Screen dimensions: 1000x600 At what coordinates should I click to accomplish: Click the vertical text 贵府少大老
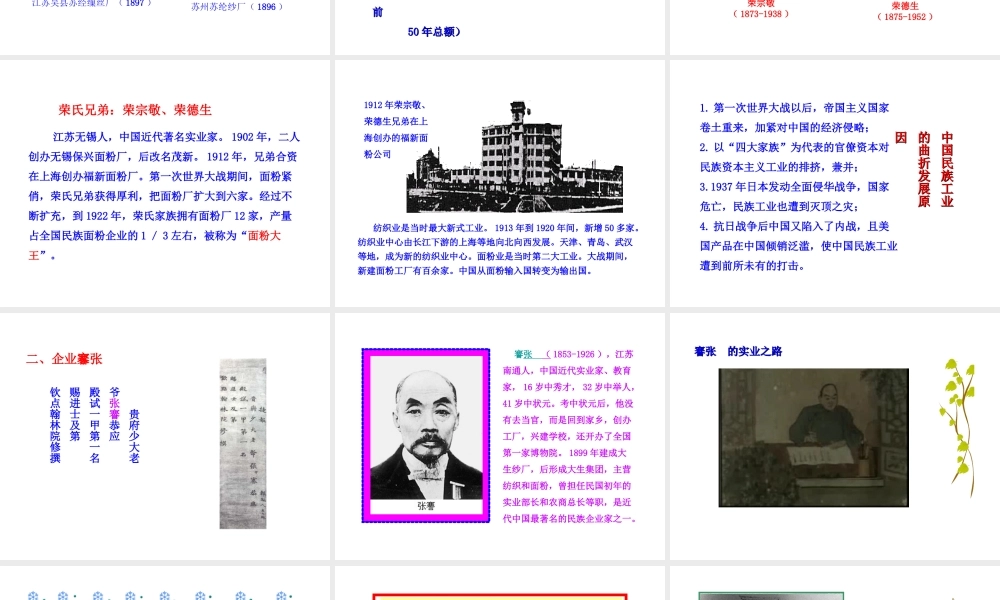(134, 436)
